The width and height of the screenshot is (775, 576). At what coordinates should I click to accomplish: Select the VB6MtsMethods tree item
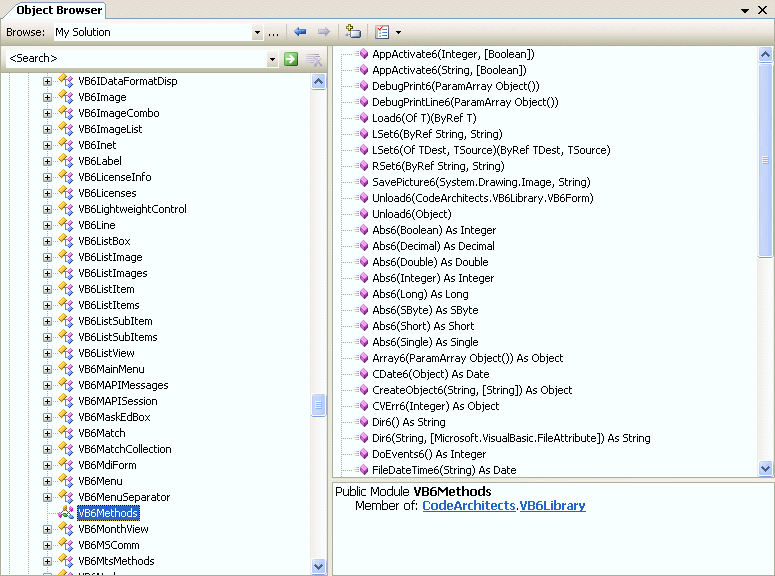(x=116, y=561)
